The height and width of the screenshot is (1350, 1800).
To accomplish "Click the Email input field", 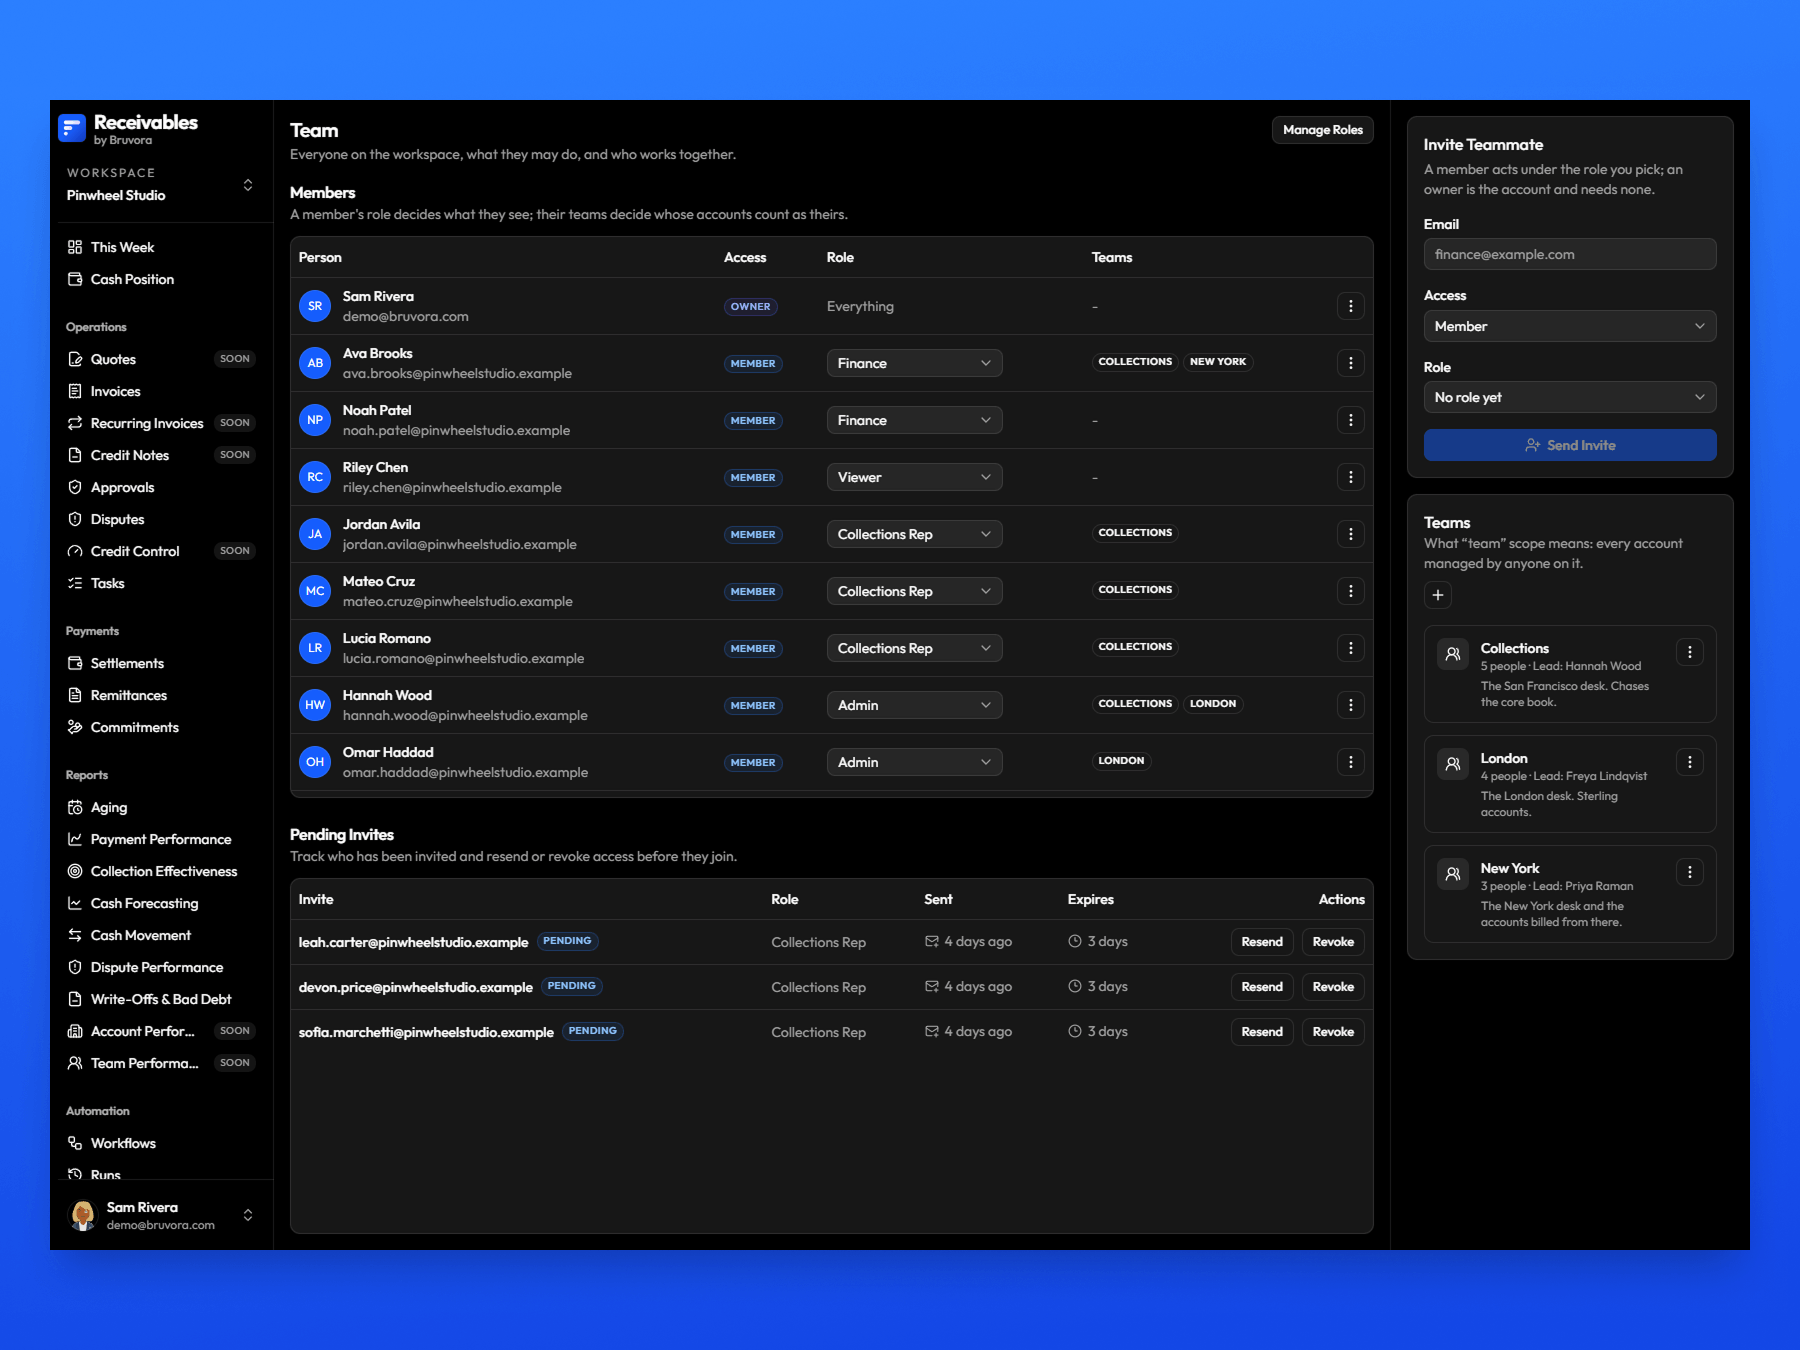I will pyautogui.click(x=1570, y=254).
